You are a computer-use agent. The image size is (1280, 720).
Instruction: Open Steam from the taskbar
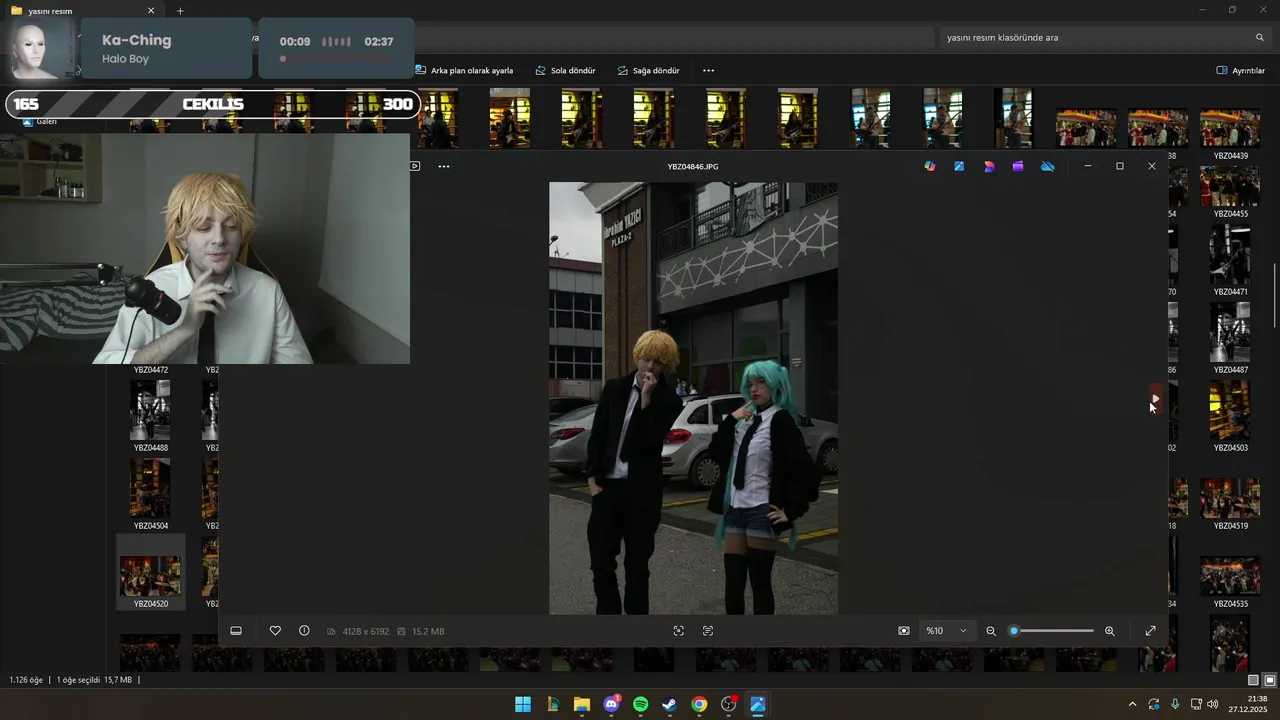coord(669,704)
